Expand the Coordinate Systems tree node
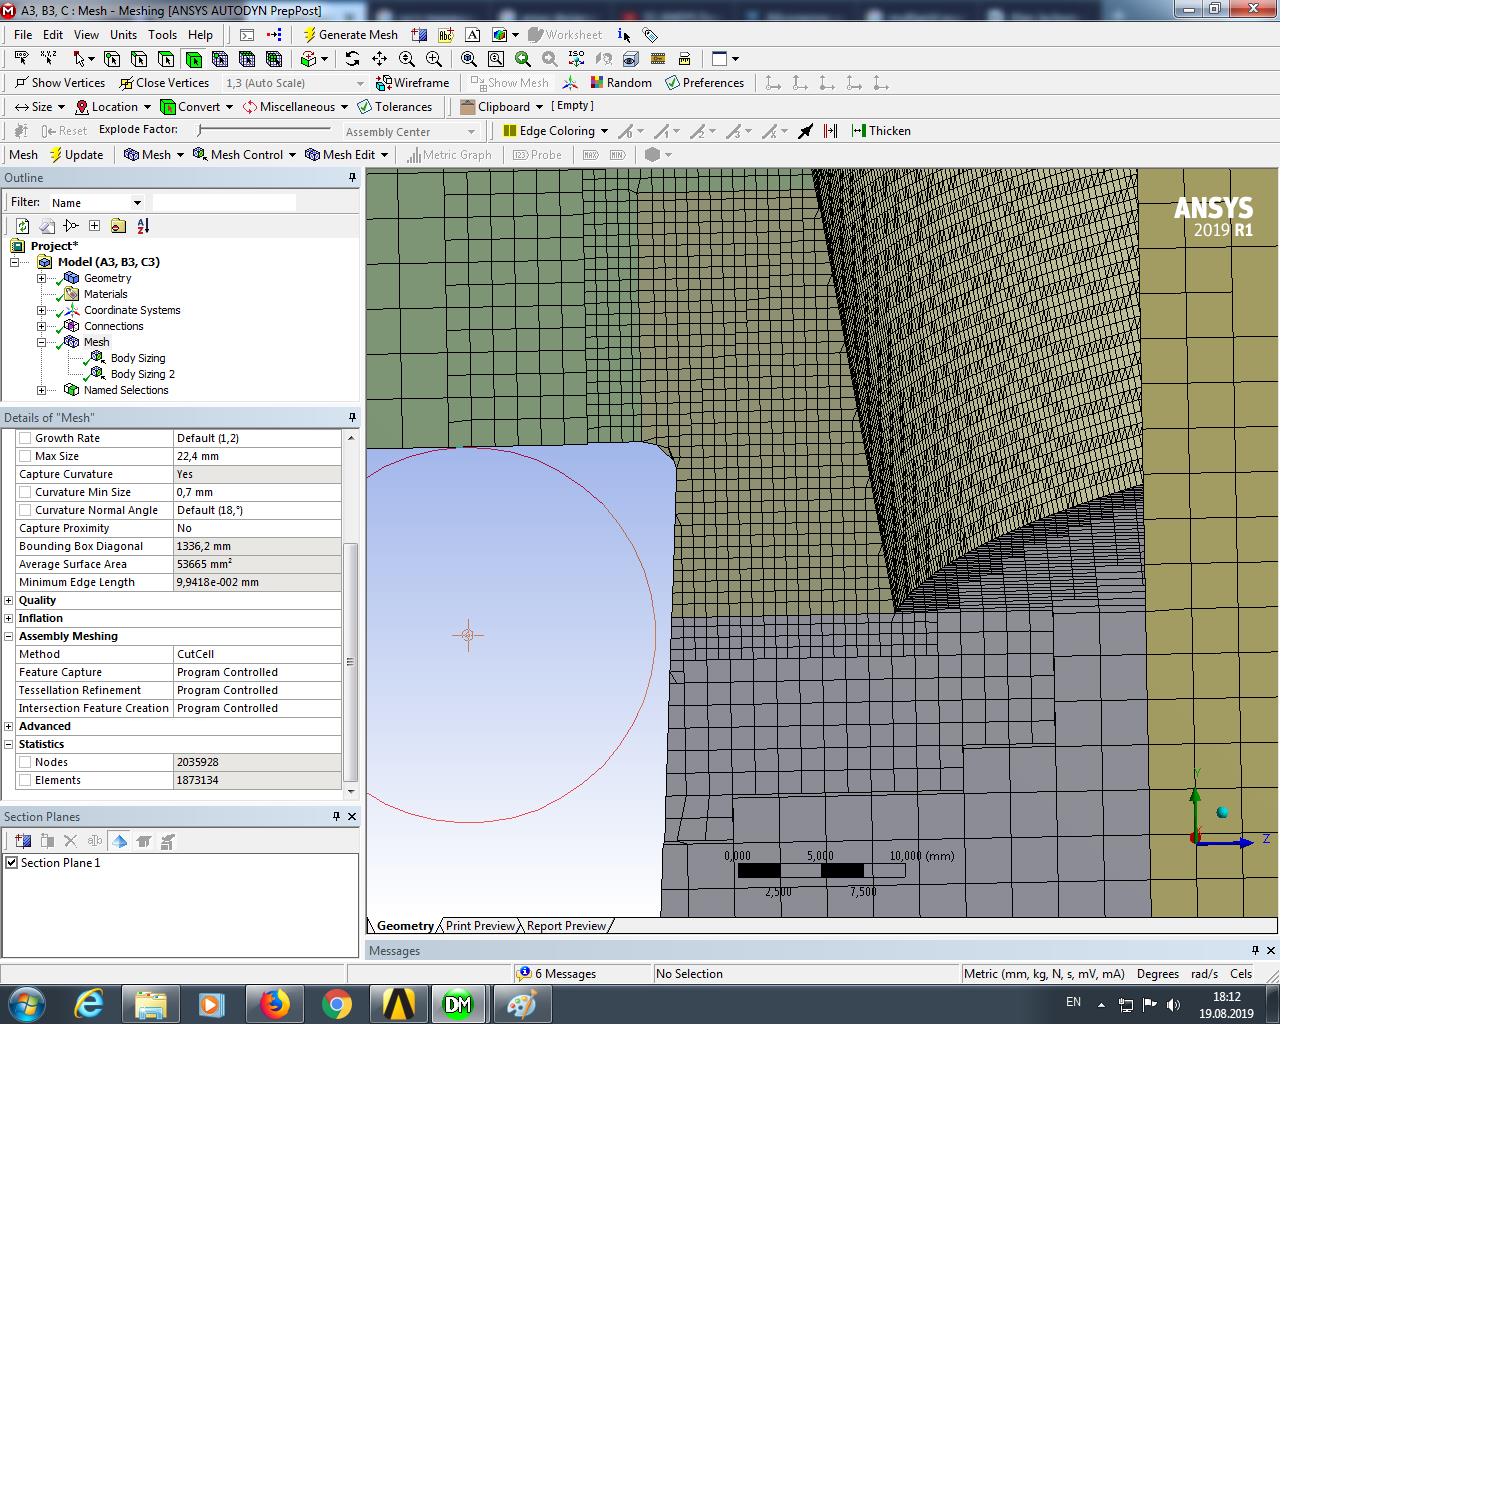 (x=42, y=310)
